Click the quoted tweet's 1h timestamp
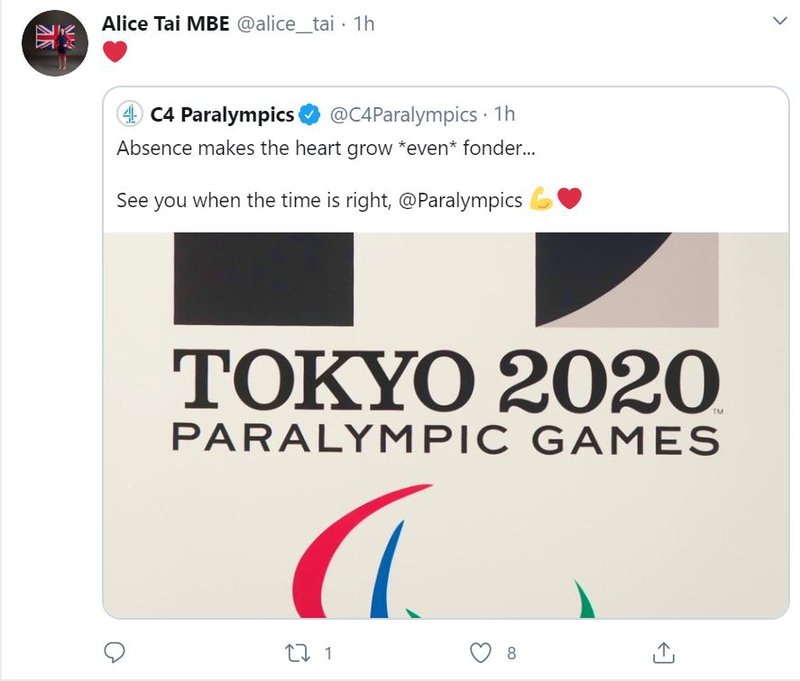 [505, 115]
